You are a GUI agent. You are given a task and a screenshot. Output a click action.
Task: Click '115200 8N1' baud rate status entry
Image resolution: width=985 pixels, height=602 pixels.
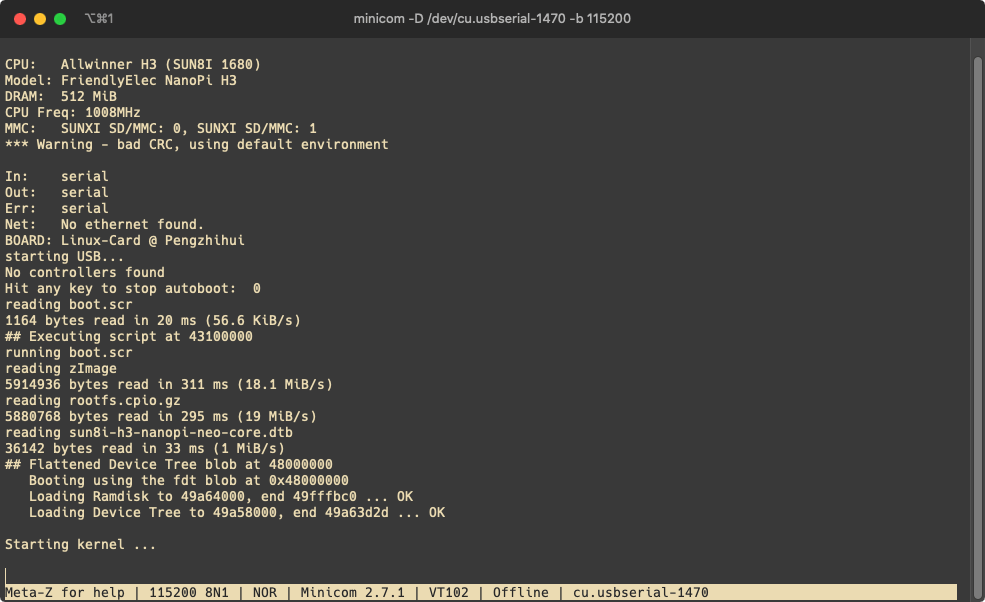(188, 593)
